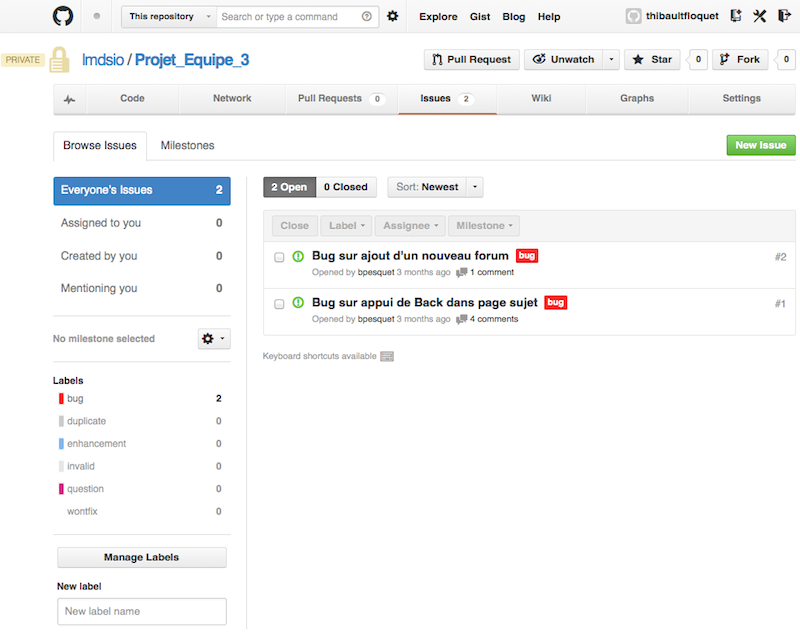
Task: Open the Pulse activity tab icon
Action: 69,99
